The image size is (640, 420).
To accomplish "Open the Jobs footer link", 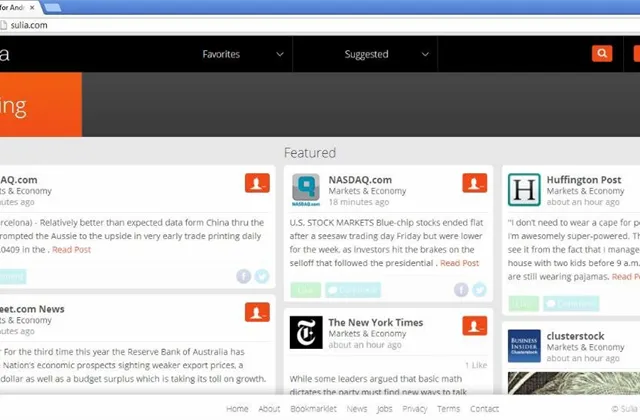I will click(384, 409).
